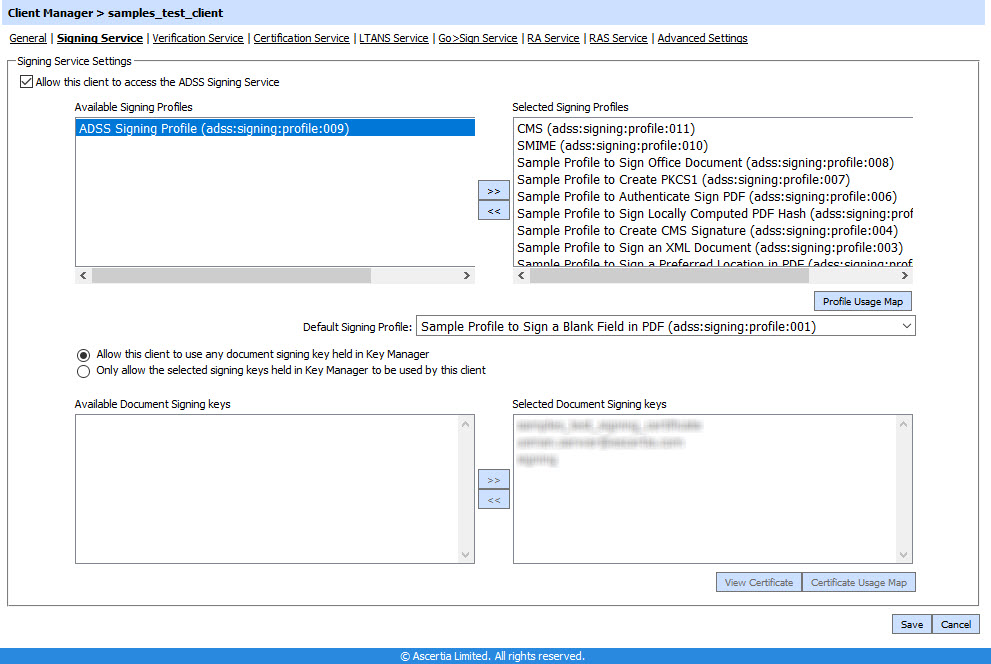Save the client settings
991x664 pixels.
pyautogui.click(x=911, y=624)
